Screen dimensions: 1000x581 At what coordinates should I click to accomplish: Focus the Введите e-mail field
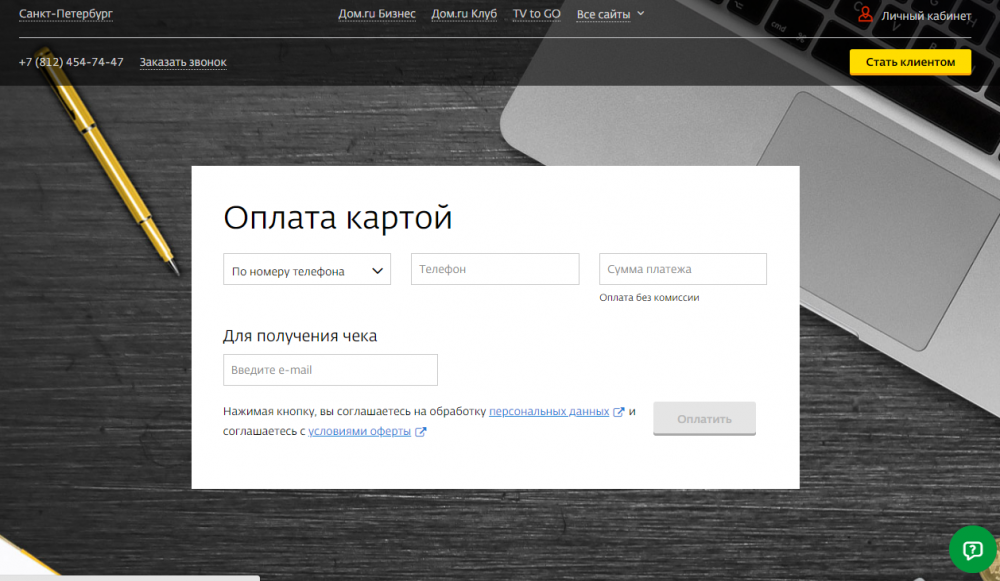tap(330, 370)
